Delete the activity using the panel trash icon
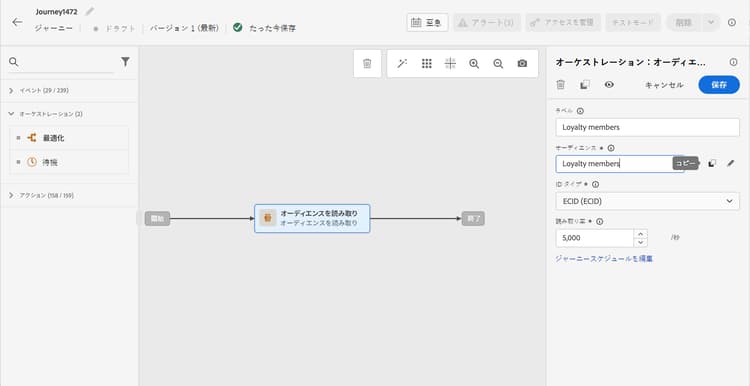The width and height of the screenshot is (750, 386). click(x=561, y=85)
